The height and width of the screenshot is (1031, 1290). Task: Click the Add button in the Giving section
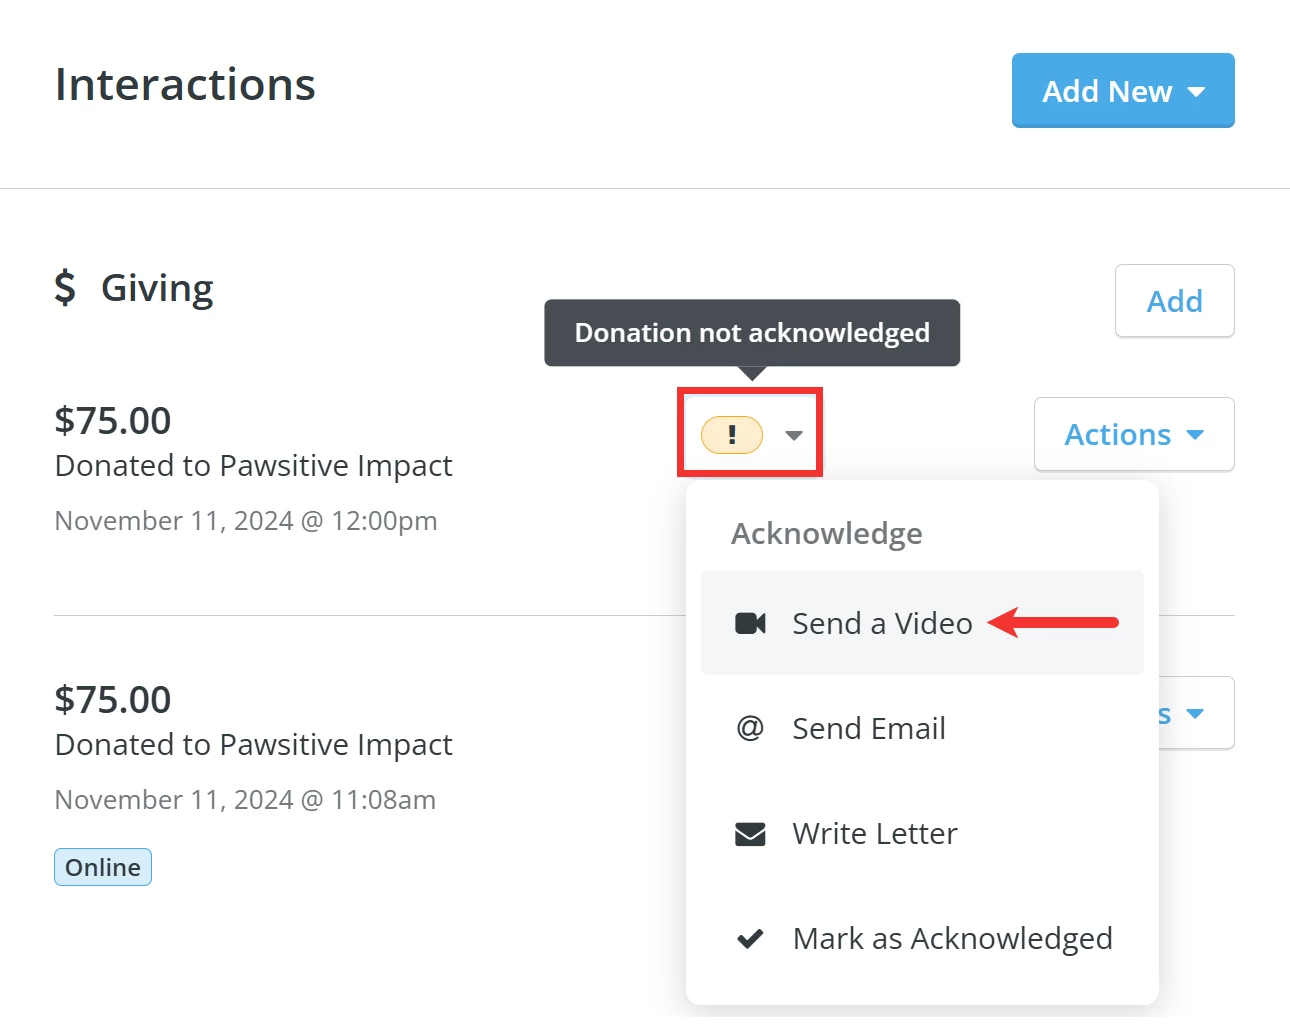[x=1174, y=301]
